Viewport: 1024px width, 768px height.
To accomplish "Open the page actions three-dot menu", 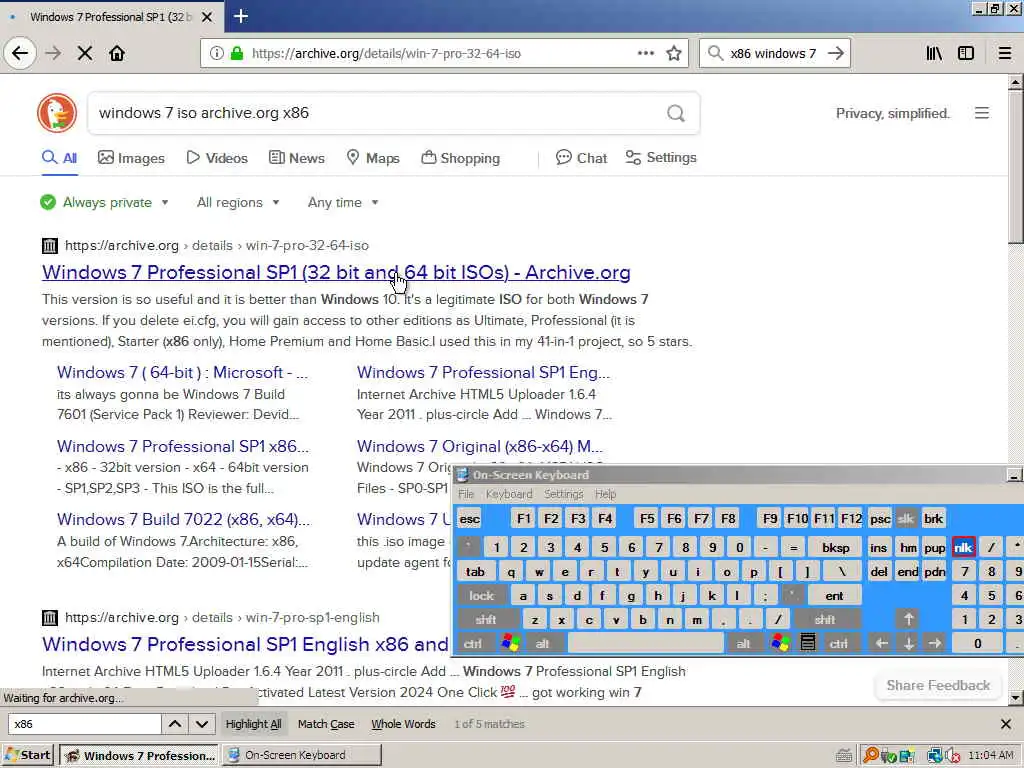I will pyautogui.click(x=646, y=54).
